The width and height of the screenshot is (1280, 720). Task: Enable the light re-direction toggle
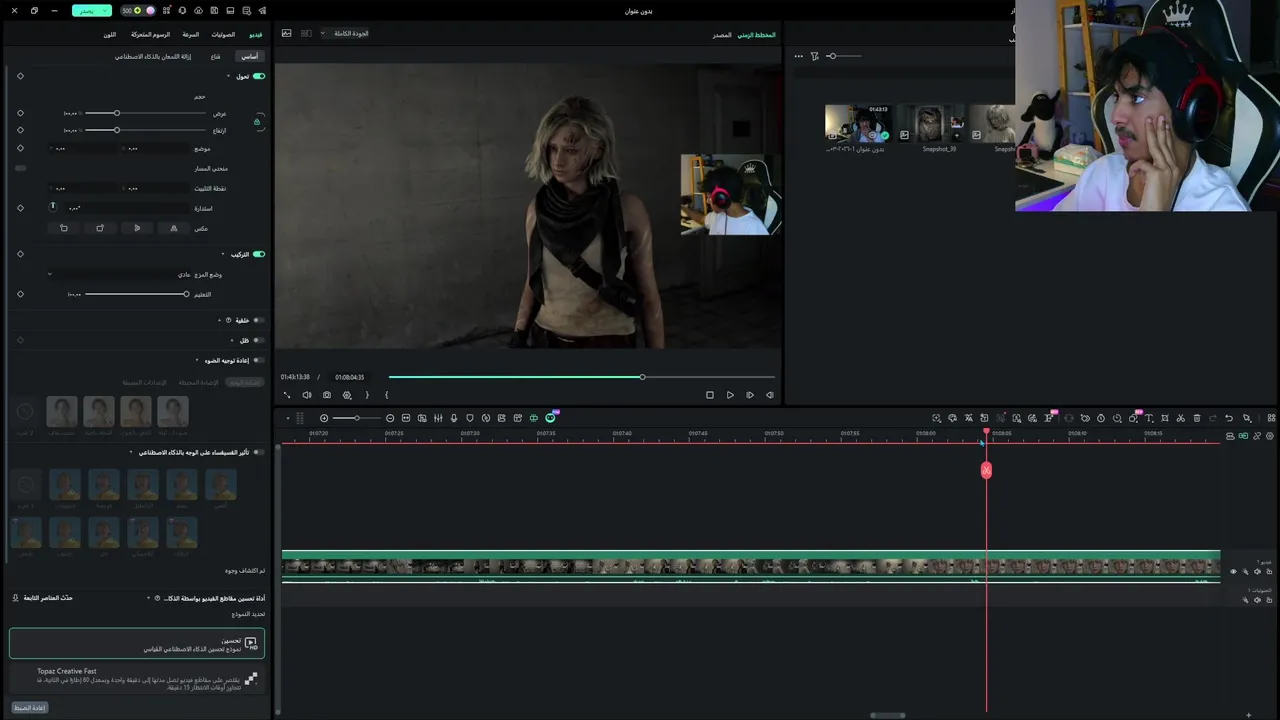click(258, 360)
